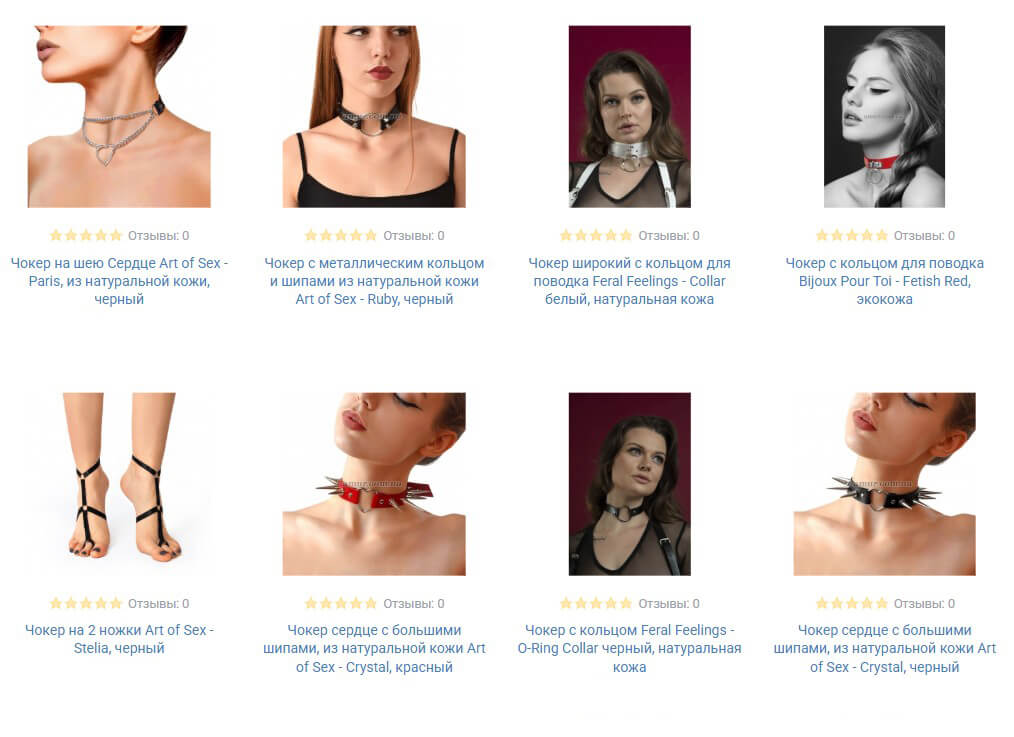Open link 'Чокер с кольцом для поводка Bijoux Pour Toi'
Screen dimensions: 1014x737
click(x=884, y=281)
